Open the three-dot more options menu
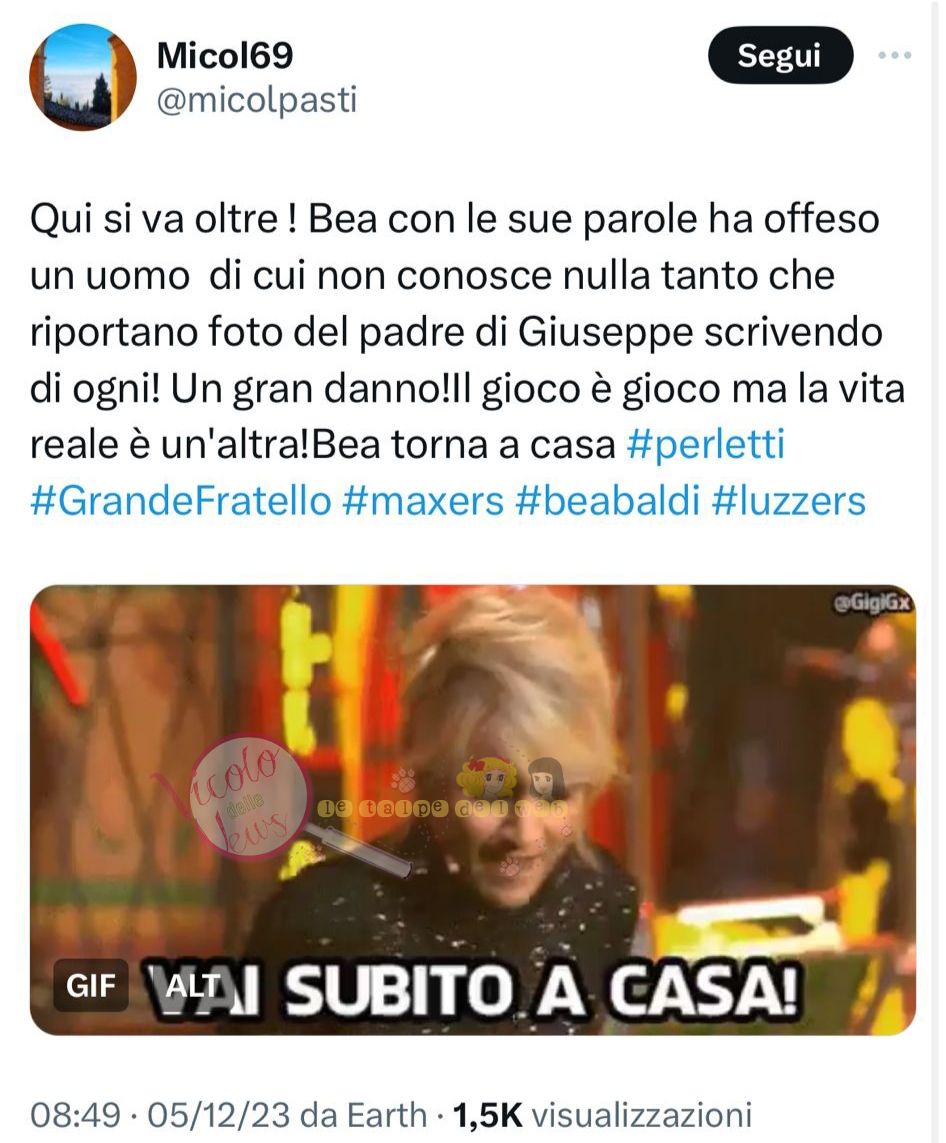This screenshot has width=946, height=1143. pyautogui.click(x=894, y=55)
